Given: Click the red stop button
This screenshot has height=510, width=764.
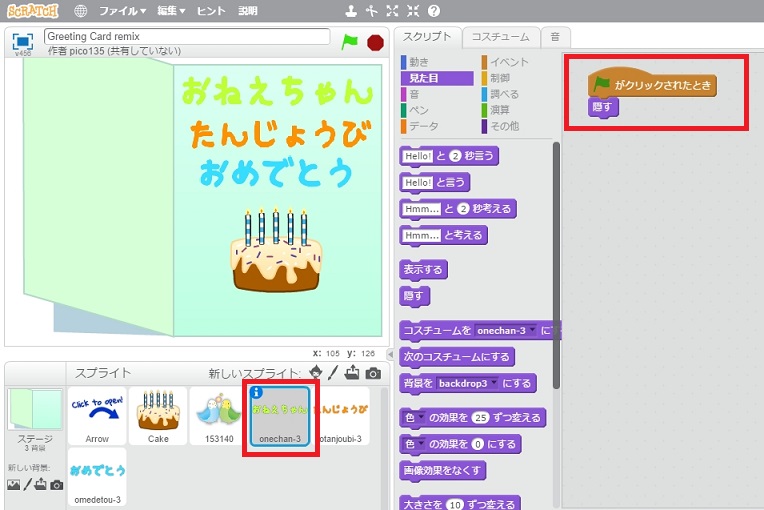Looking at the screenshot, I should (375, 43).
